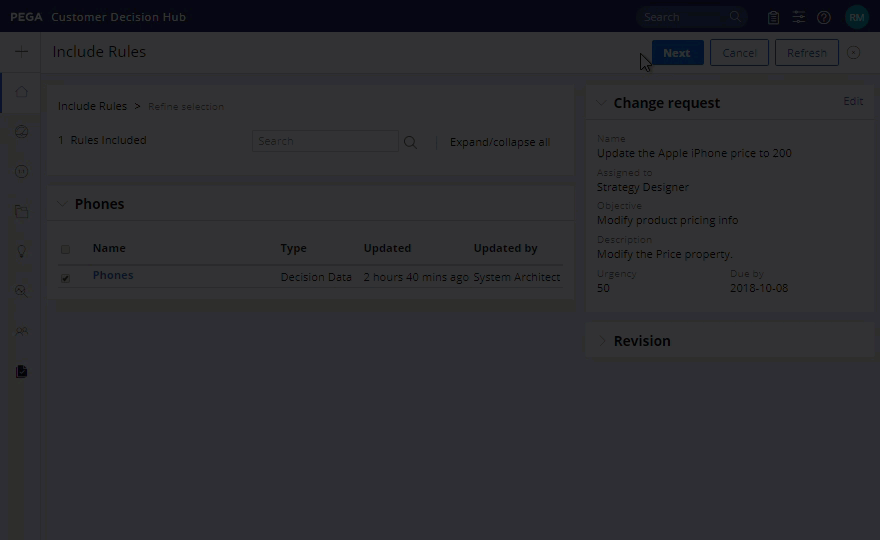Click the Cancel button
The height and width of the screenshot is (540, 880).
(739, 53)
